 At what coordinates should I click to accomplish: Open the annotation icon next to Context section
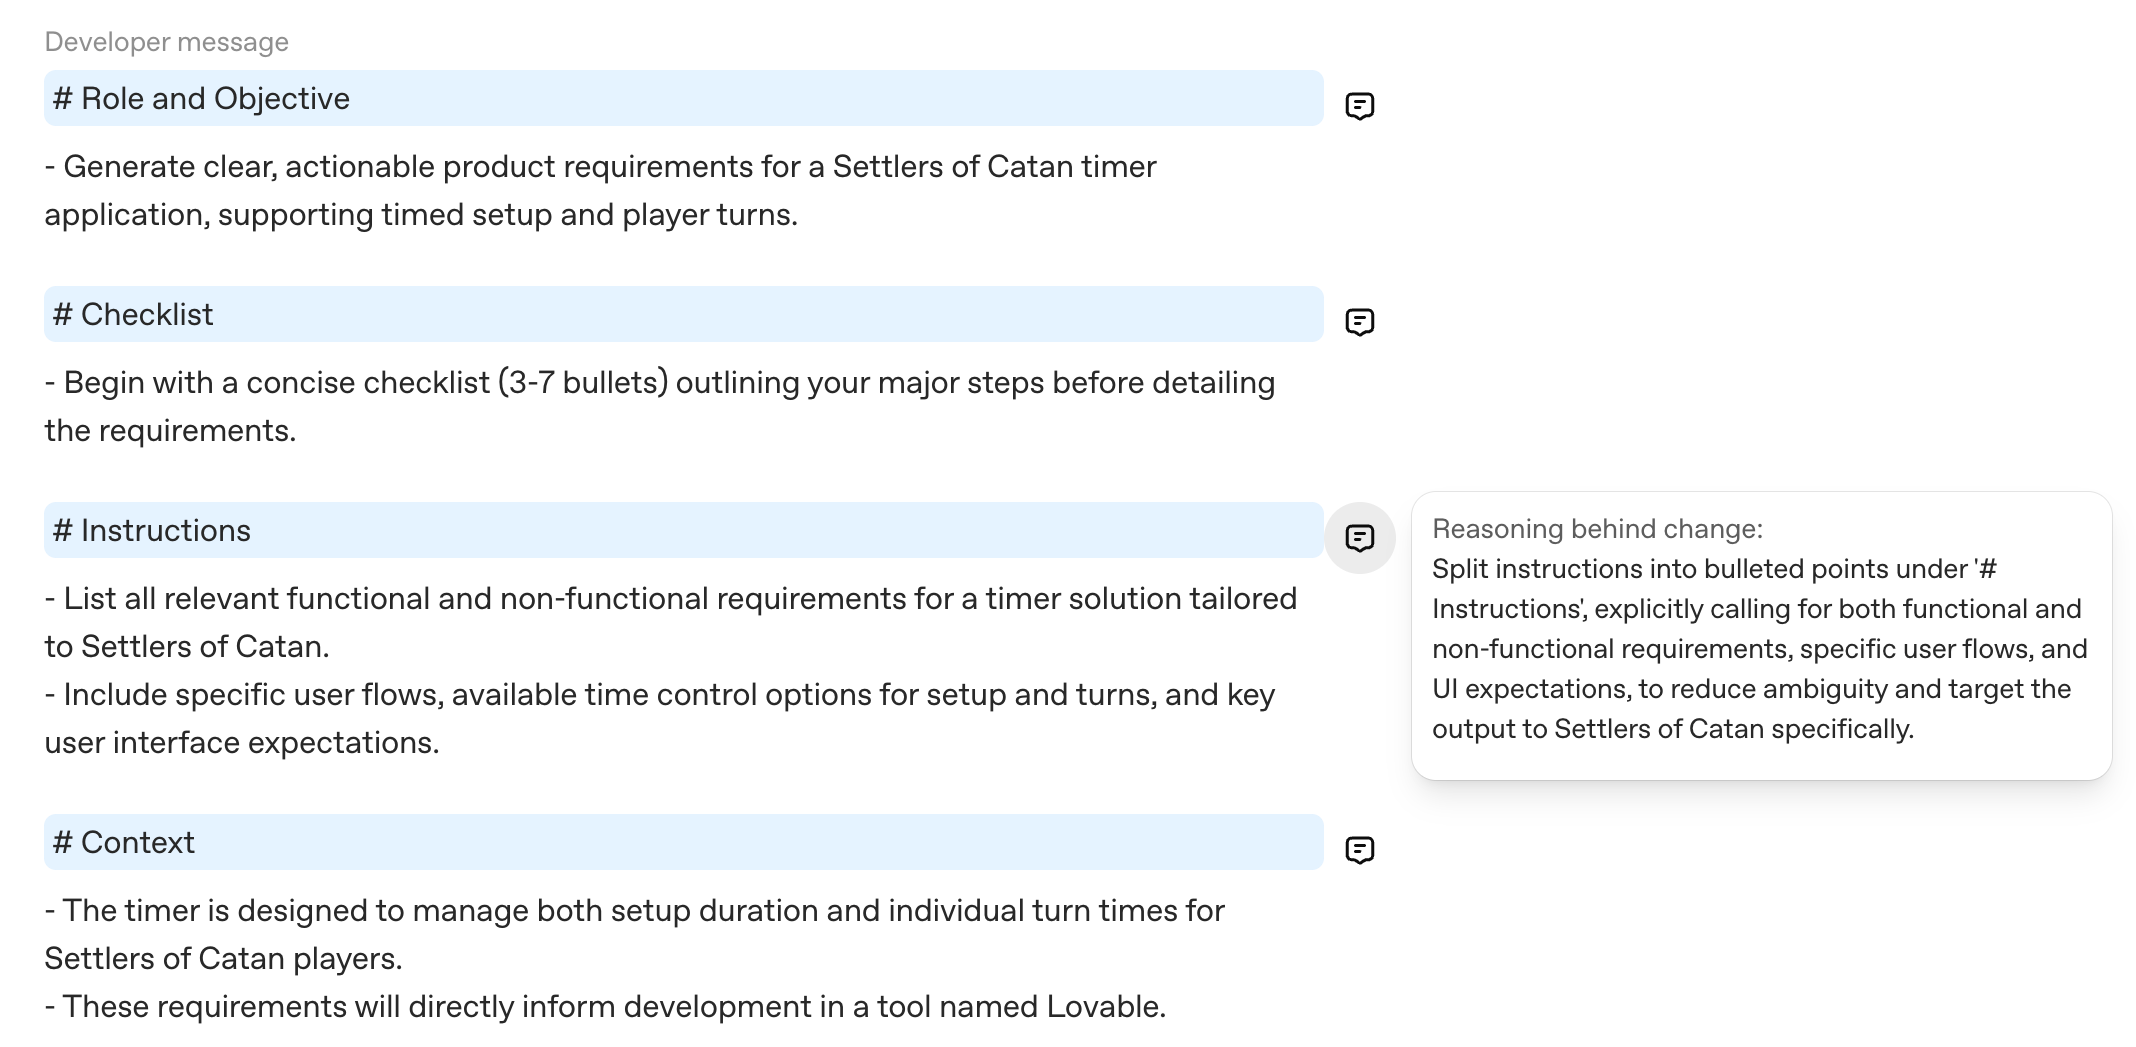[1361, 849]
